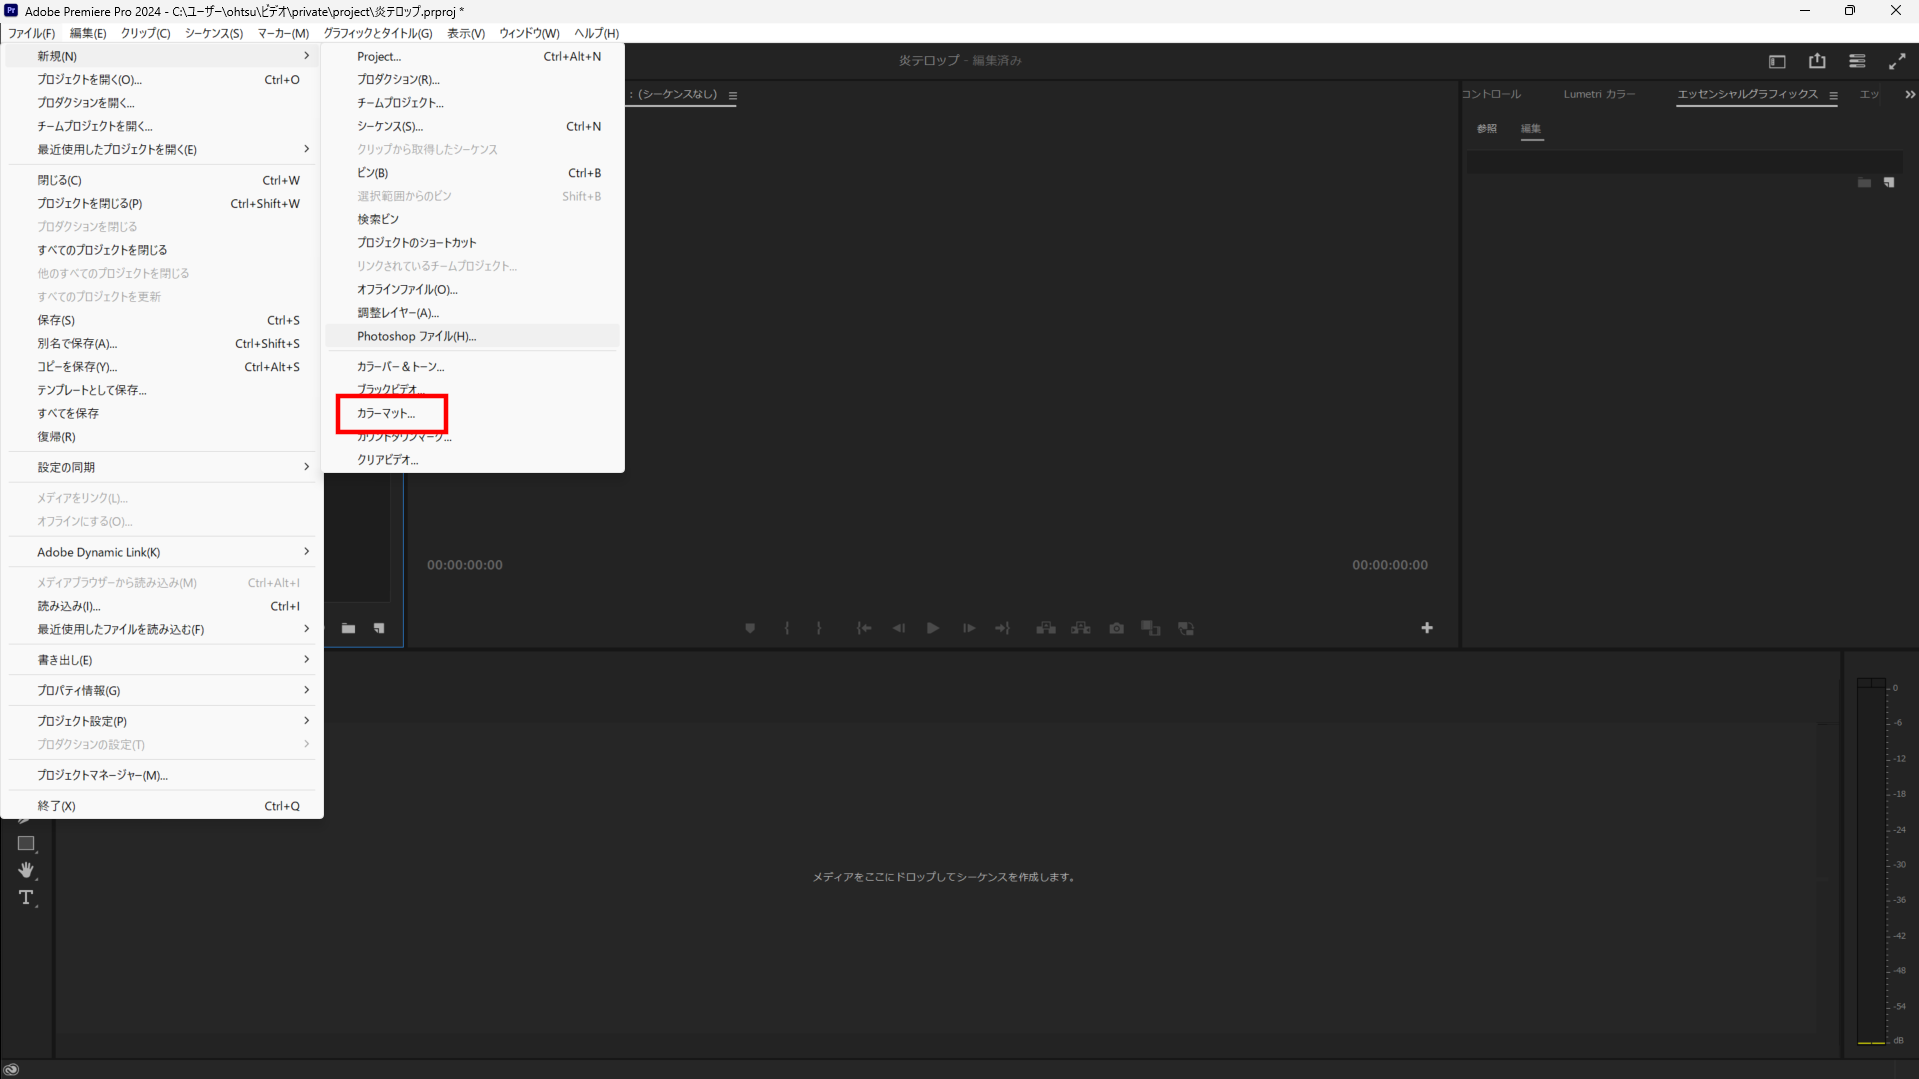Viewport: 1919px width, 1079px height.
Task: Step back one frame
Action: 899,628
